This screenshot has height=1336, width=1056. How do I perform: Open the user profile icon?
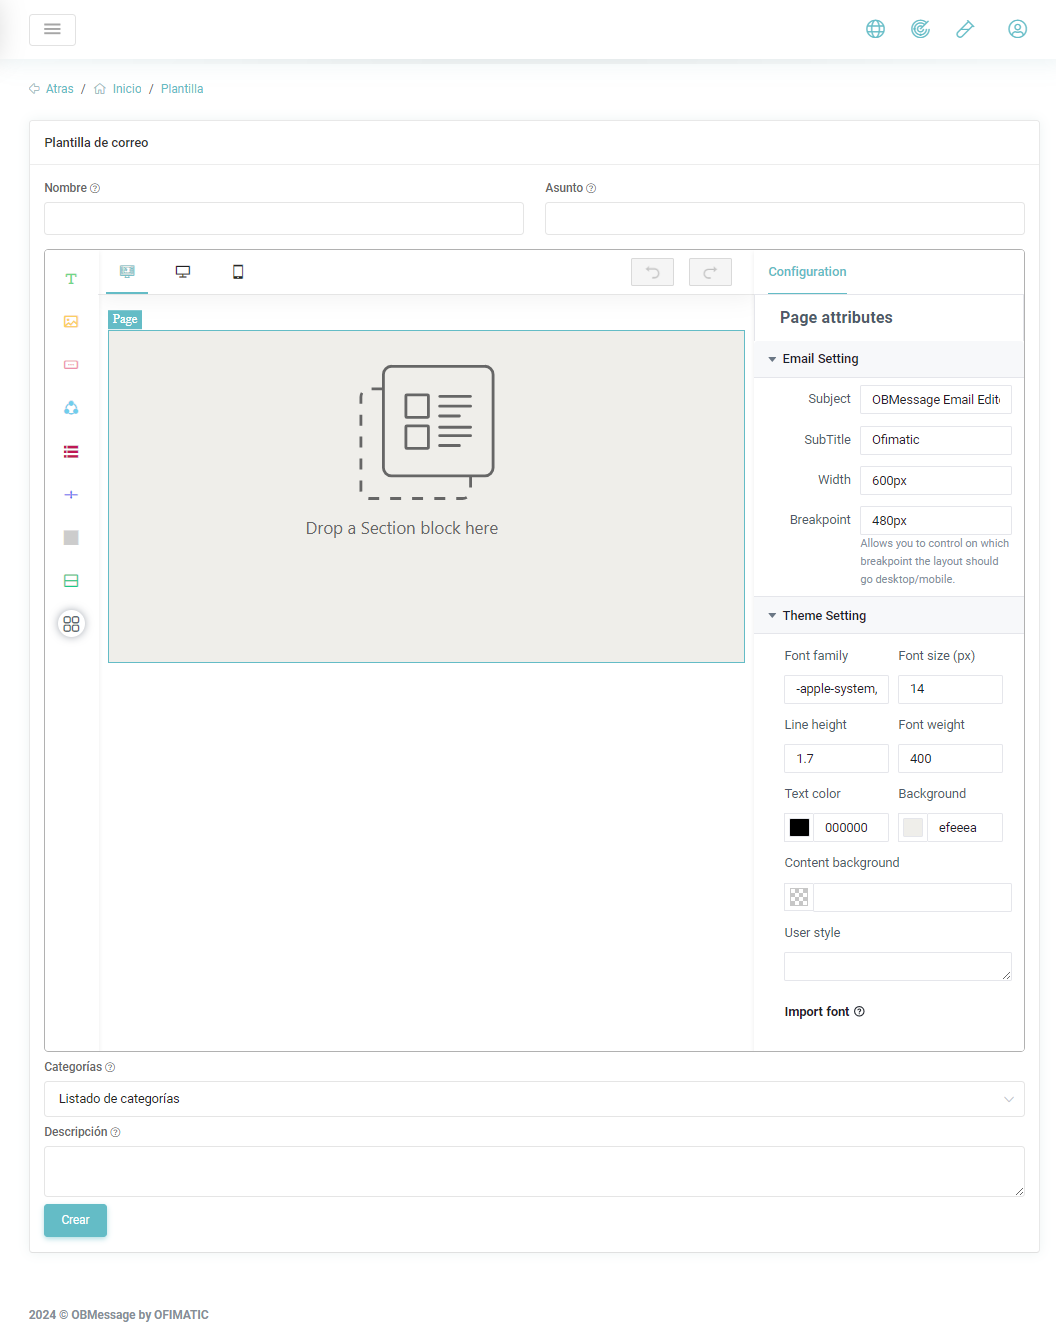(1017, 29)
